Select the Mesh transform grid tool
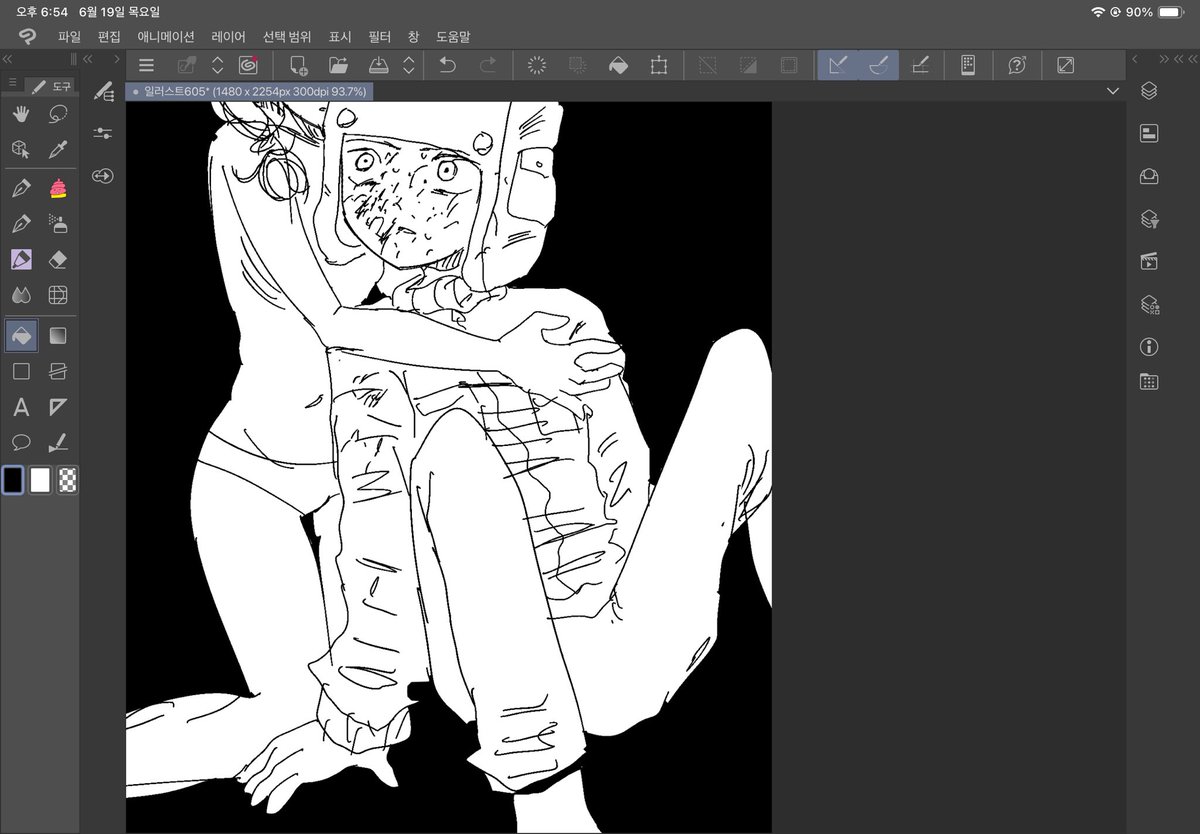 [x=58, y=296]
